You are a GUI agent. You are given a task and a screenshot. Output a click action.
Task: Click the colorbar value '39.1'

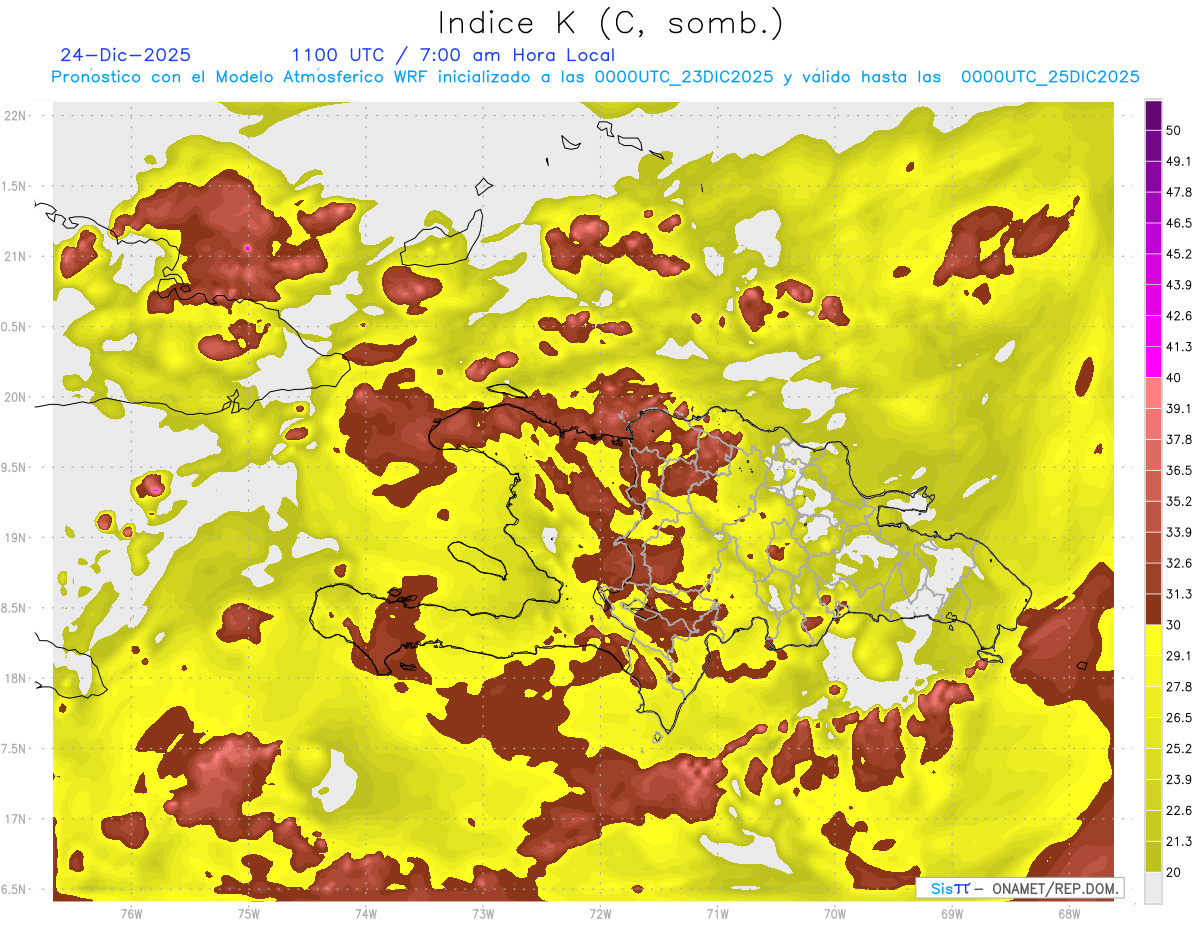click(x=1179, y=409)
